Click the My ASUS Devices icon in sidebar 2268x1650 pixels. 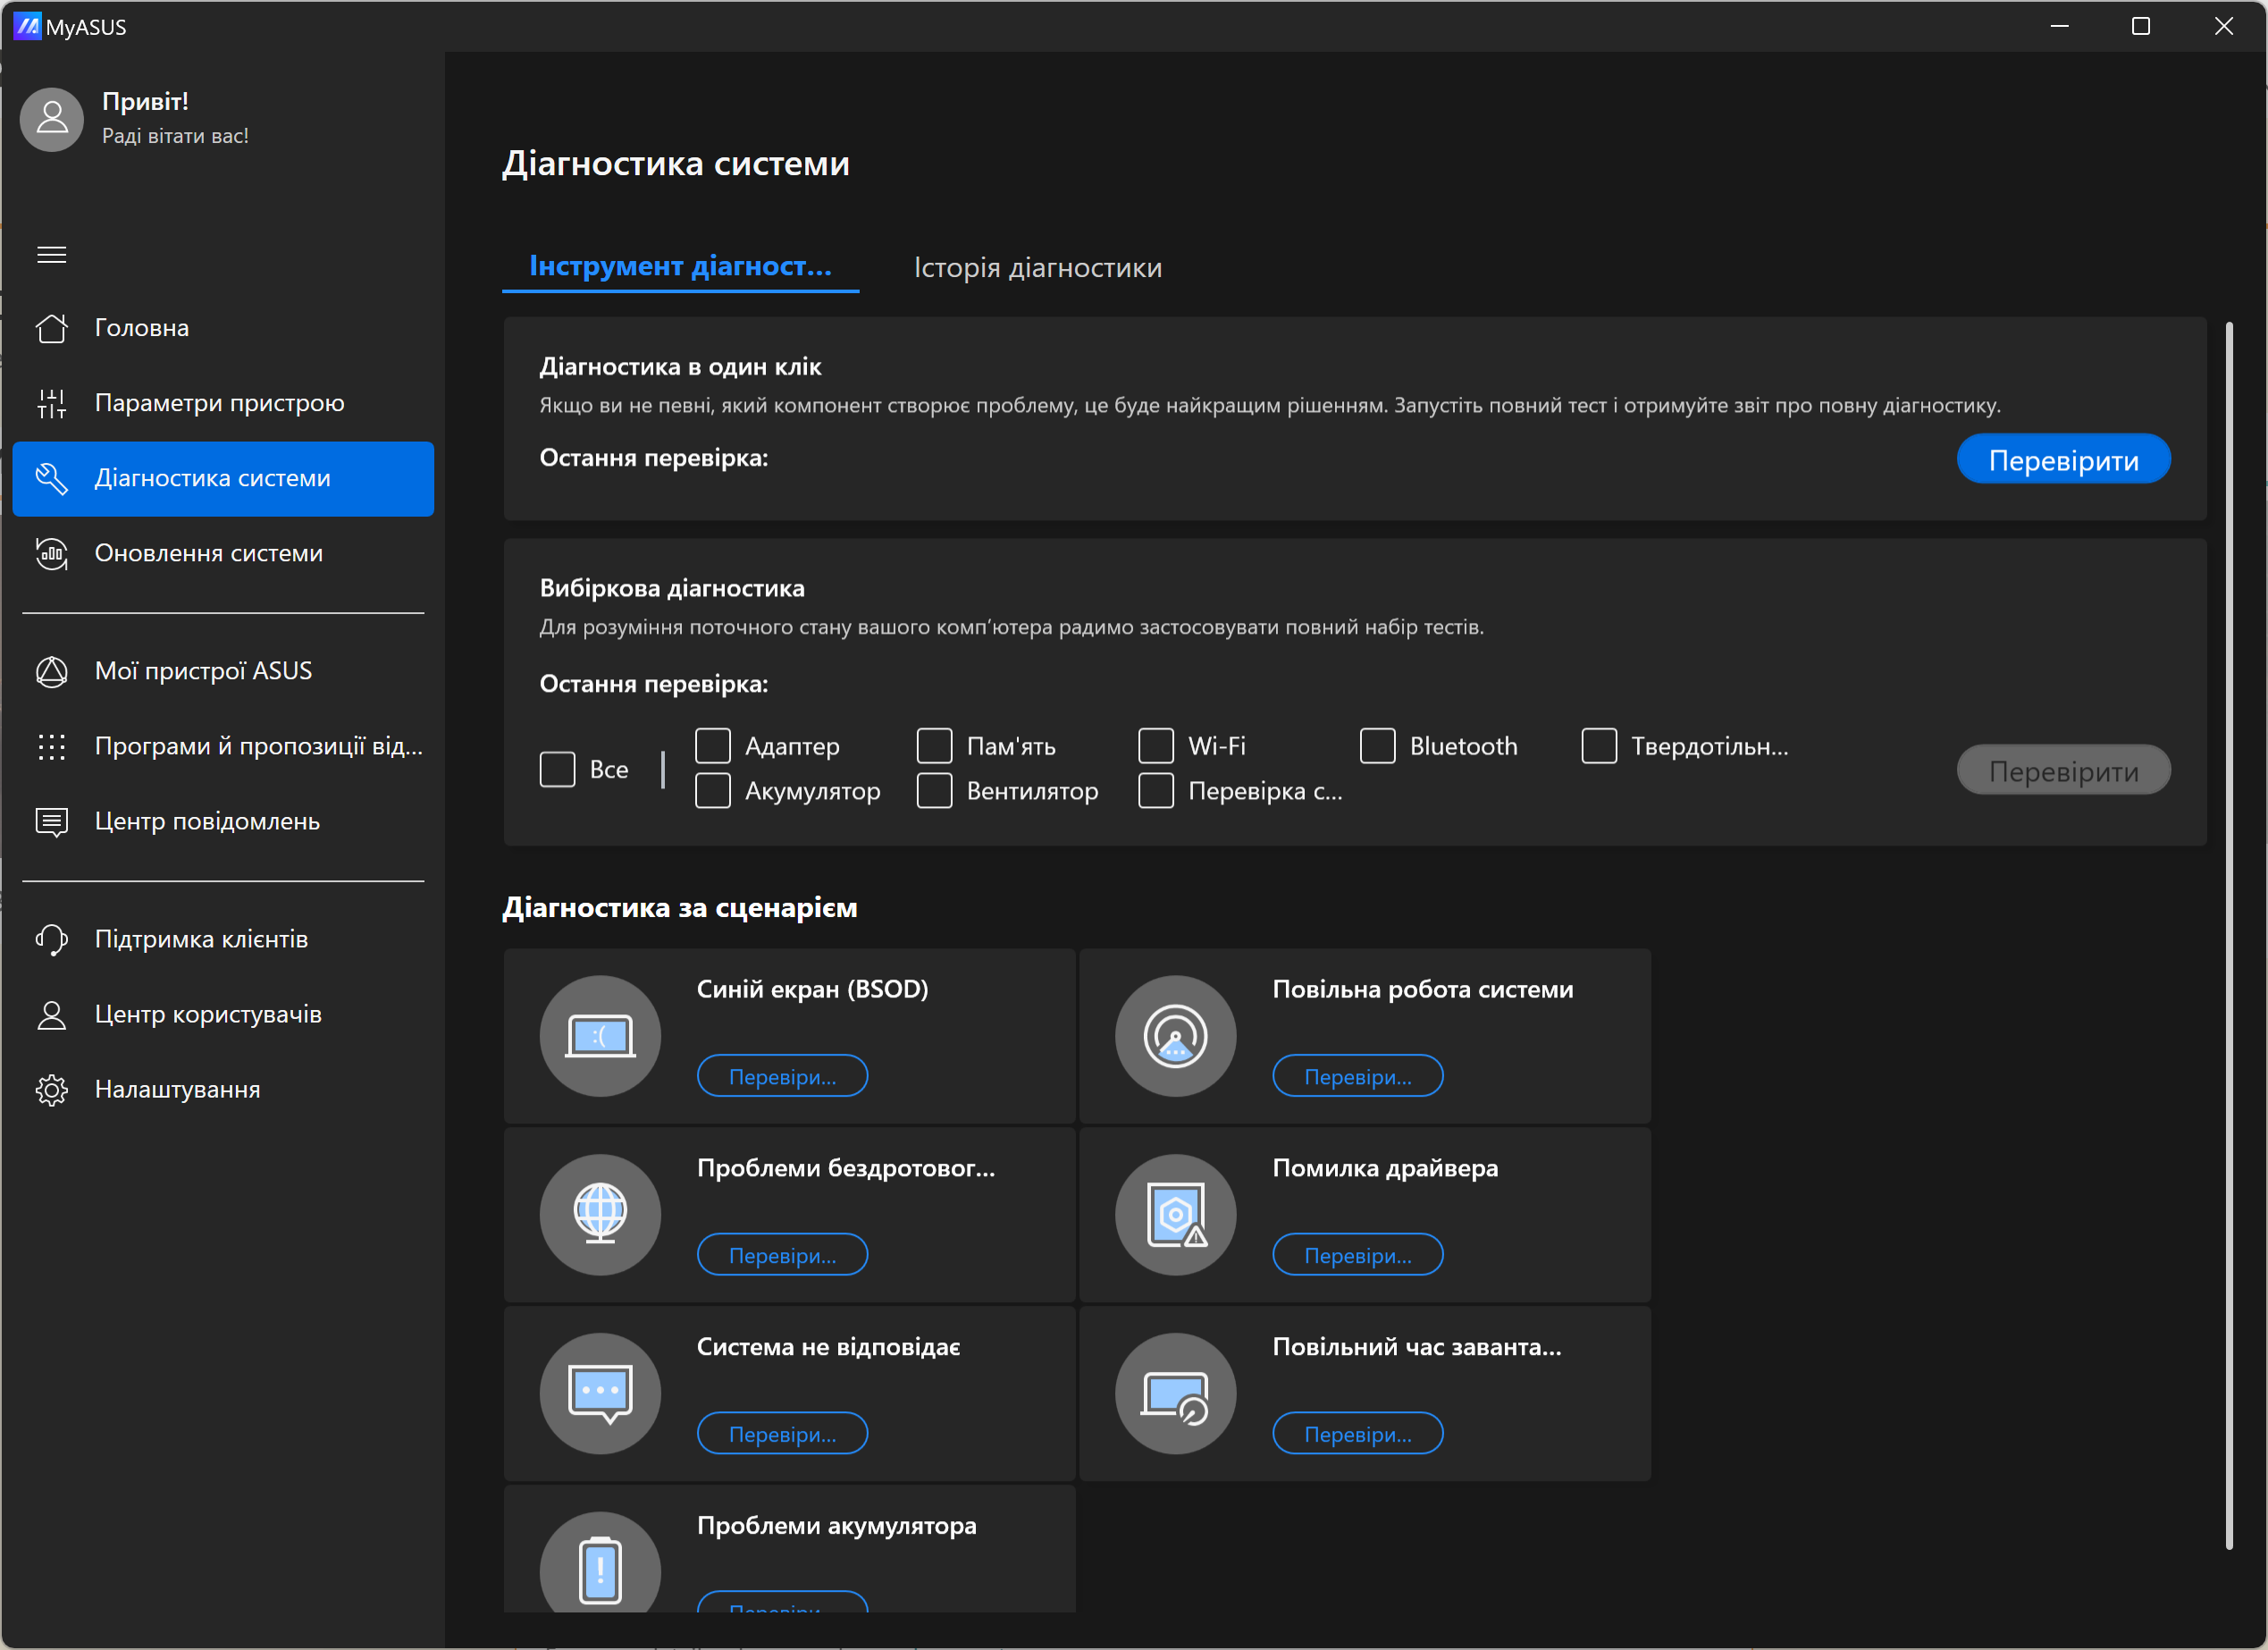pyautogui.click(x=53, y=671)
